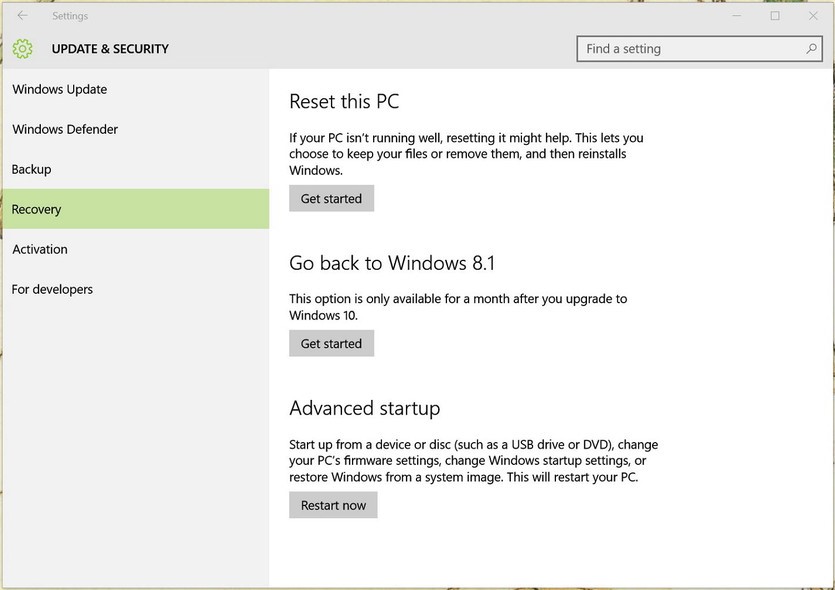Open the Windows Update section

(x=60, y=89)
